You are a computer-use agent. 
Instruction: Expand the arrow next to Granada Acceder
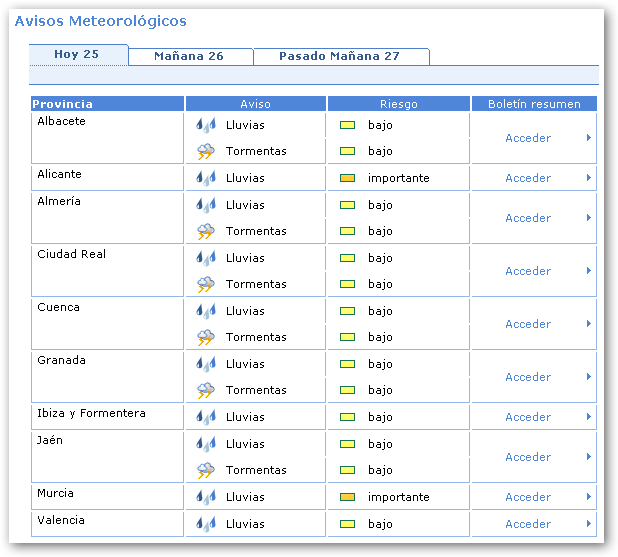(589, 377)
